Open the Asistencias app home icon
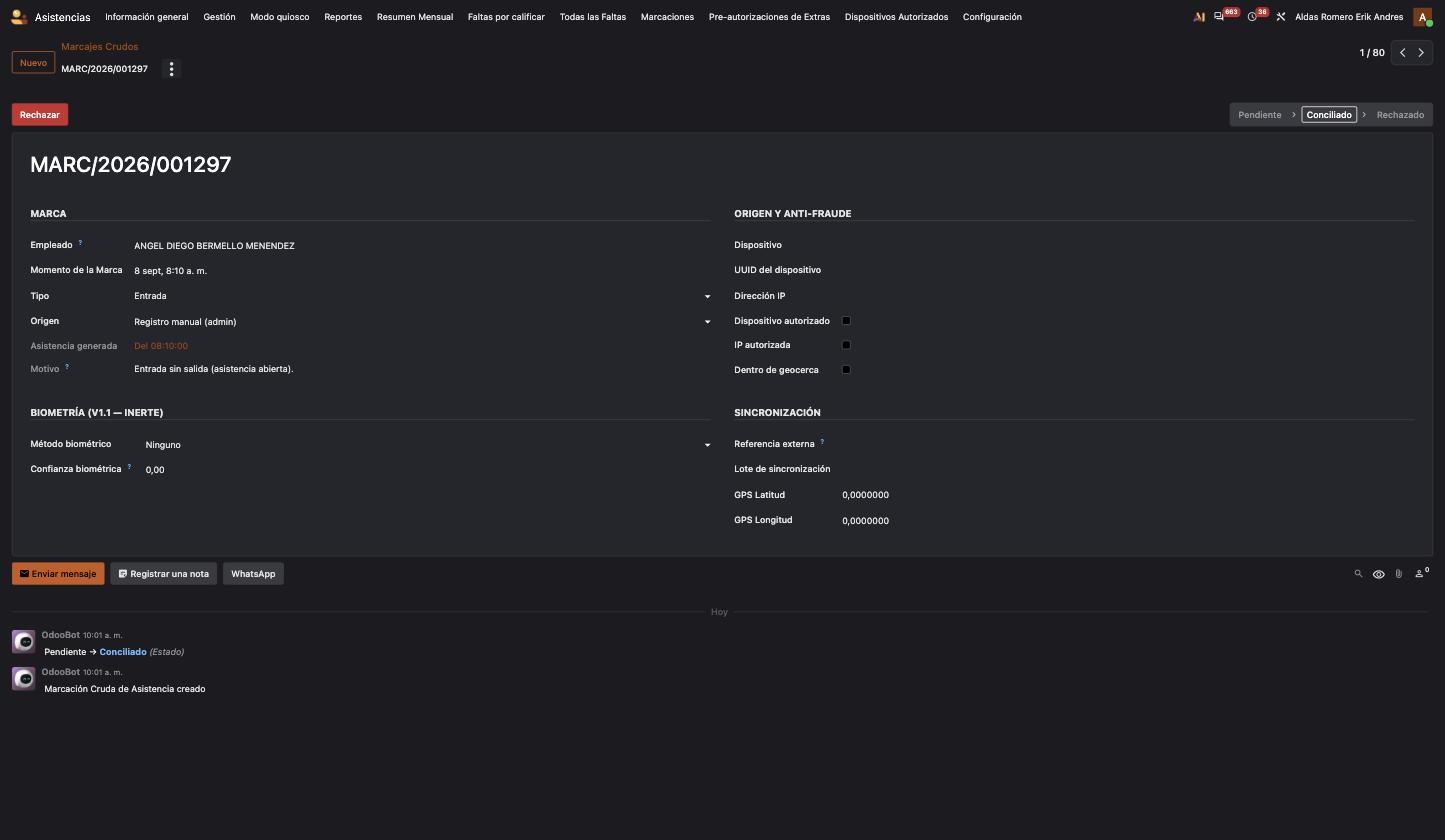 coord(19,17)
